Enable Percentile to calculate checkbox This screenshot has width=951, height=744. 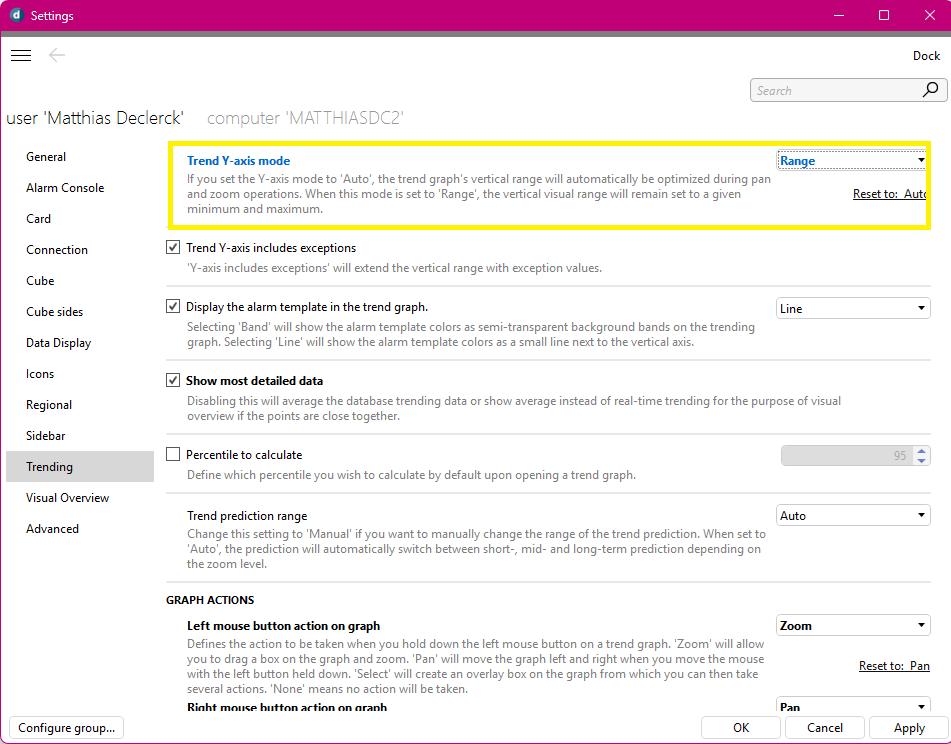tap(173, 455)
